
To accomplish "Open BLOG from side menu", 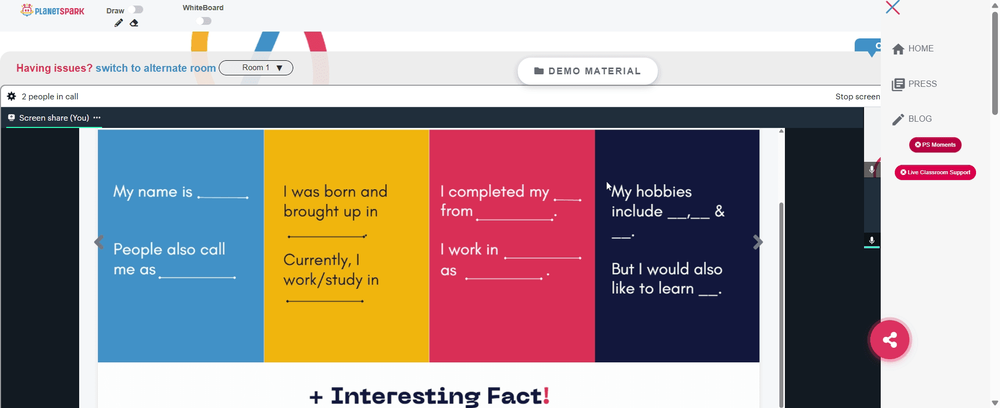I will point(911,119).
